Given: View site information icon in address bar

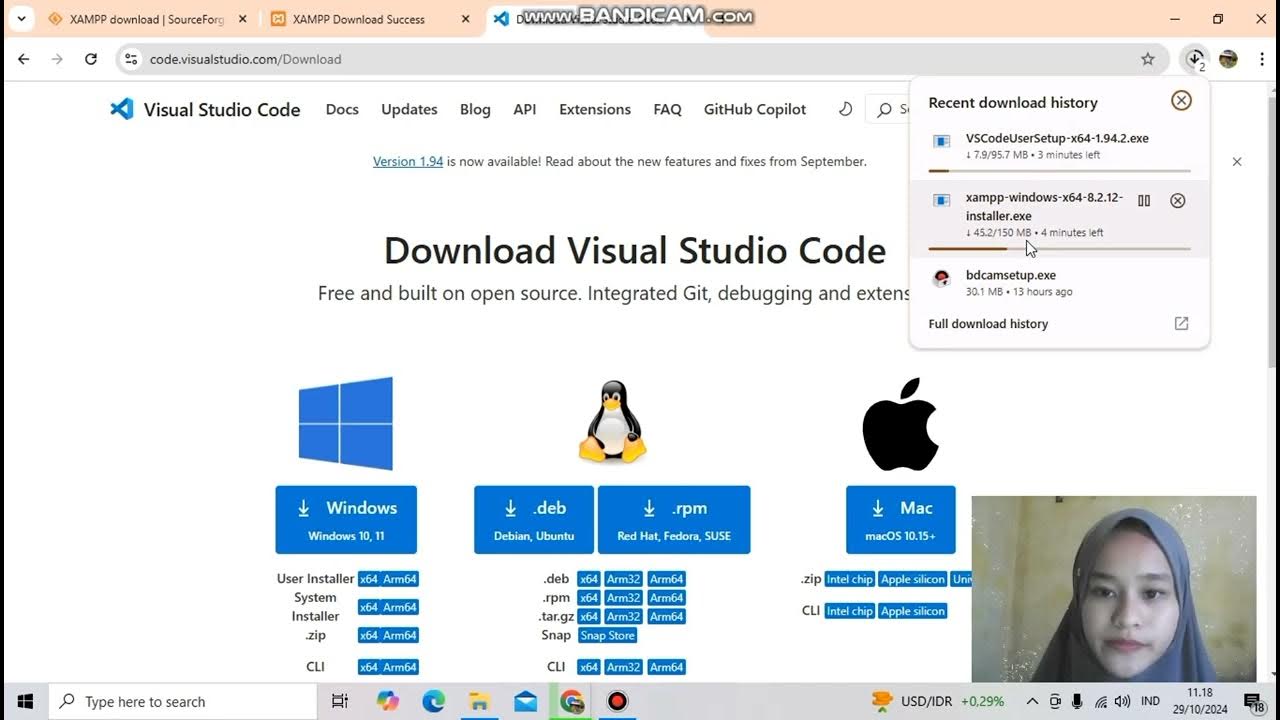Looking at the screenshot, I should [x=131, y=59].
